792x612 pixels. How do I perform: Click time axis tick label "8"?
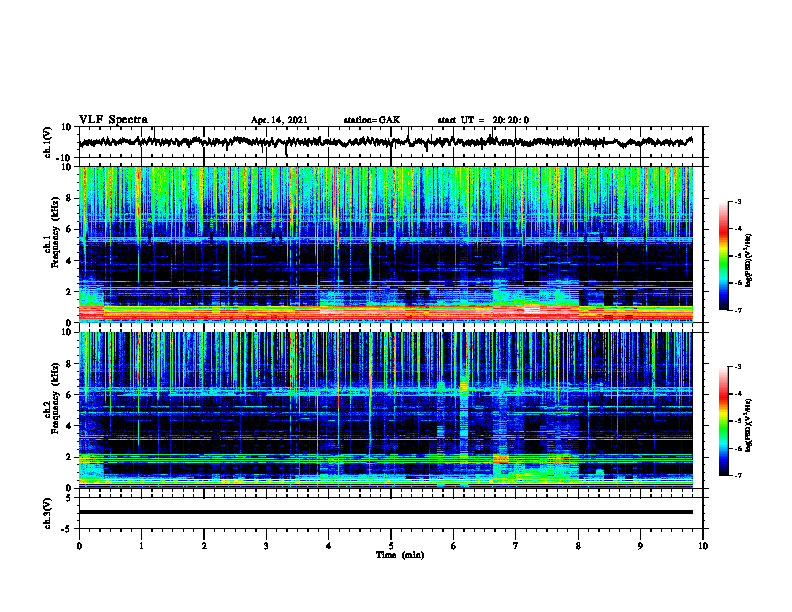pos(578,546)
